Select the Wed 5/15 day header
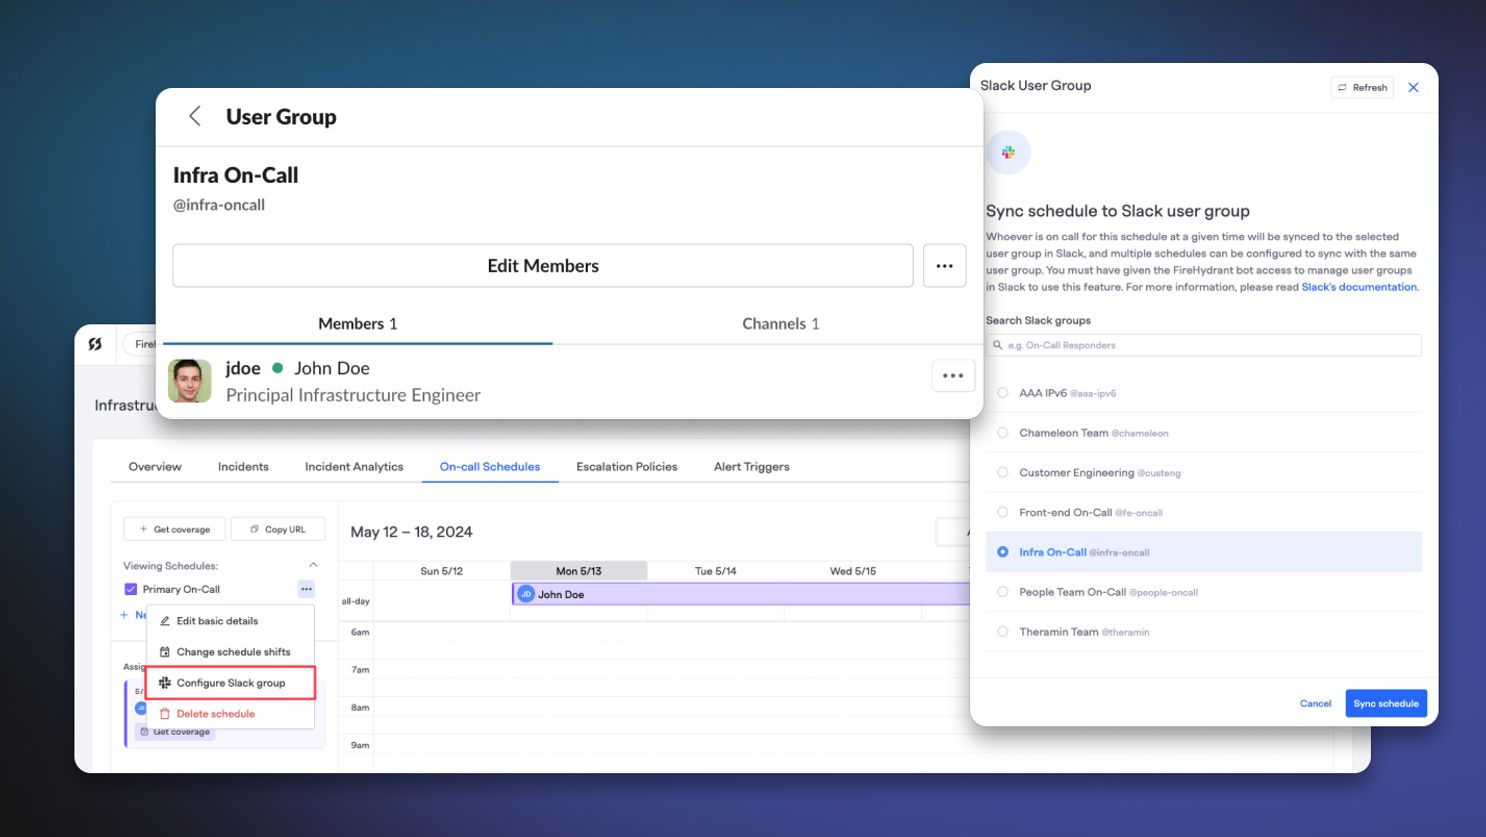The image size is (1486, 837). pyautogui.click(x=853, y=571)
